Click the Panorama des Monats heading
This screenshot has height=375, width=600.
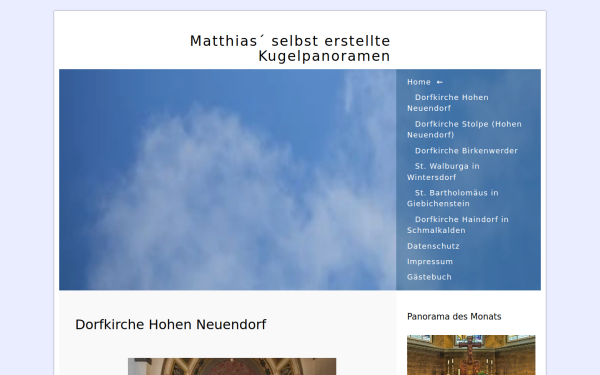tap(454, 316)
